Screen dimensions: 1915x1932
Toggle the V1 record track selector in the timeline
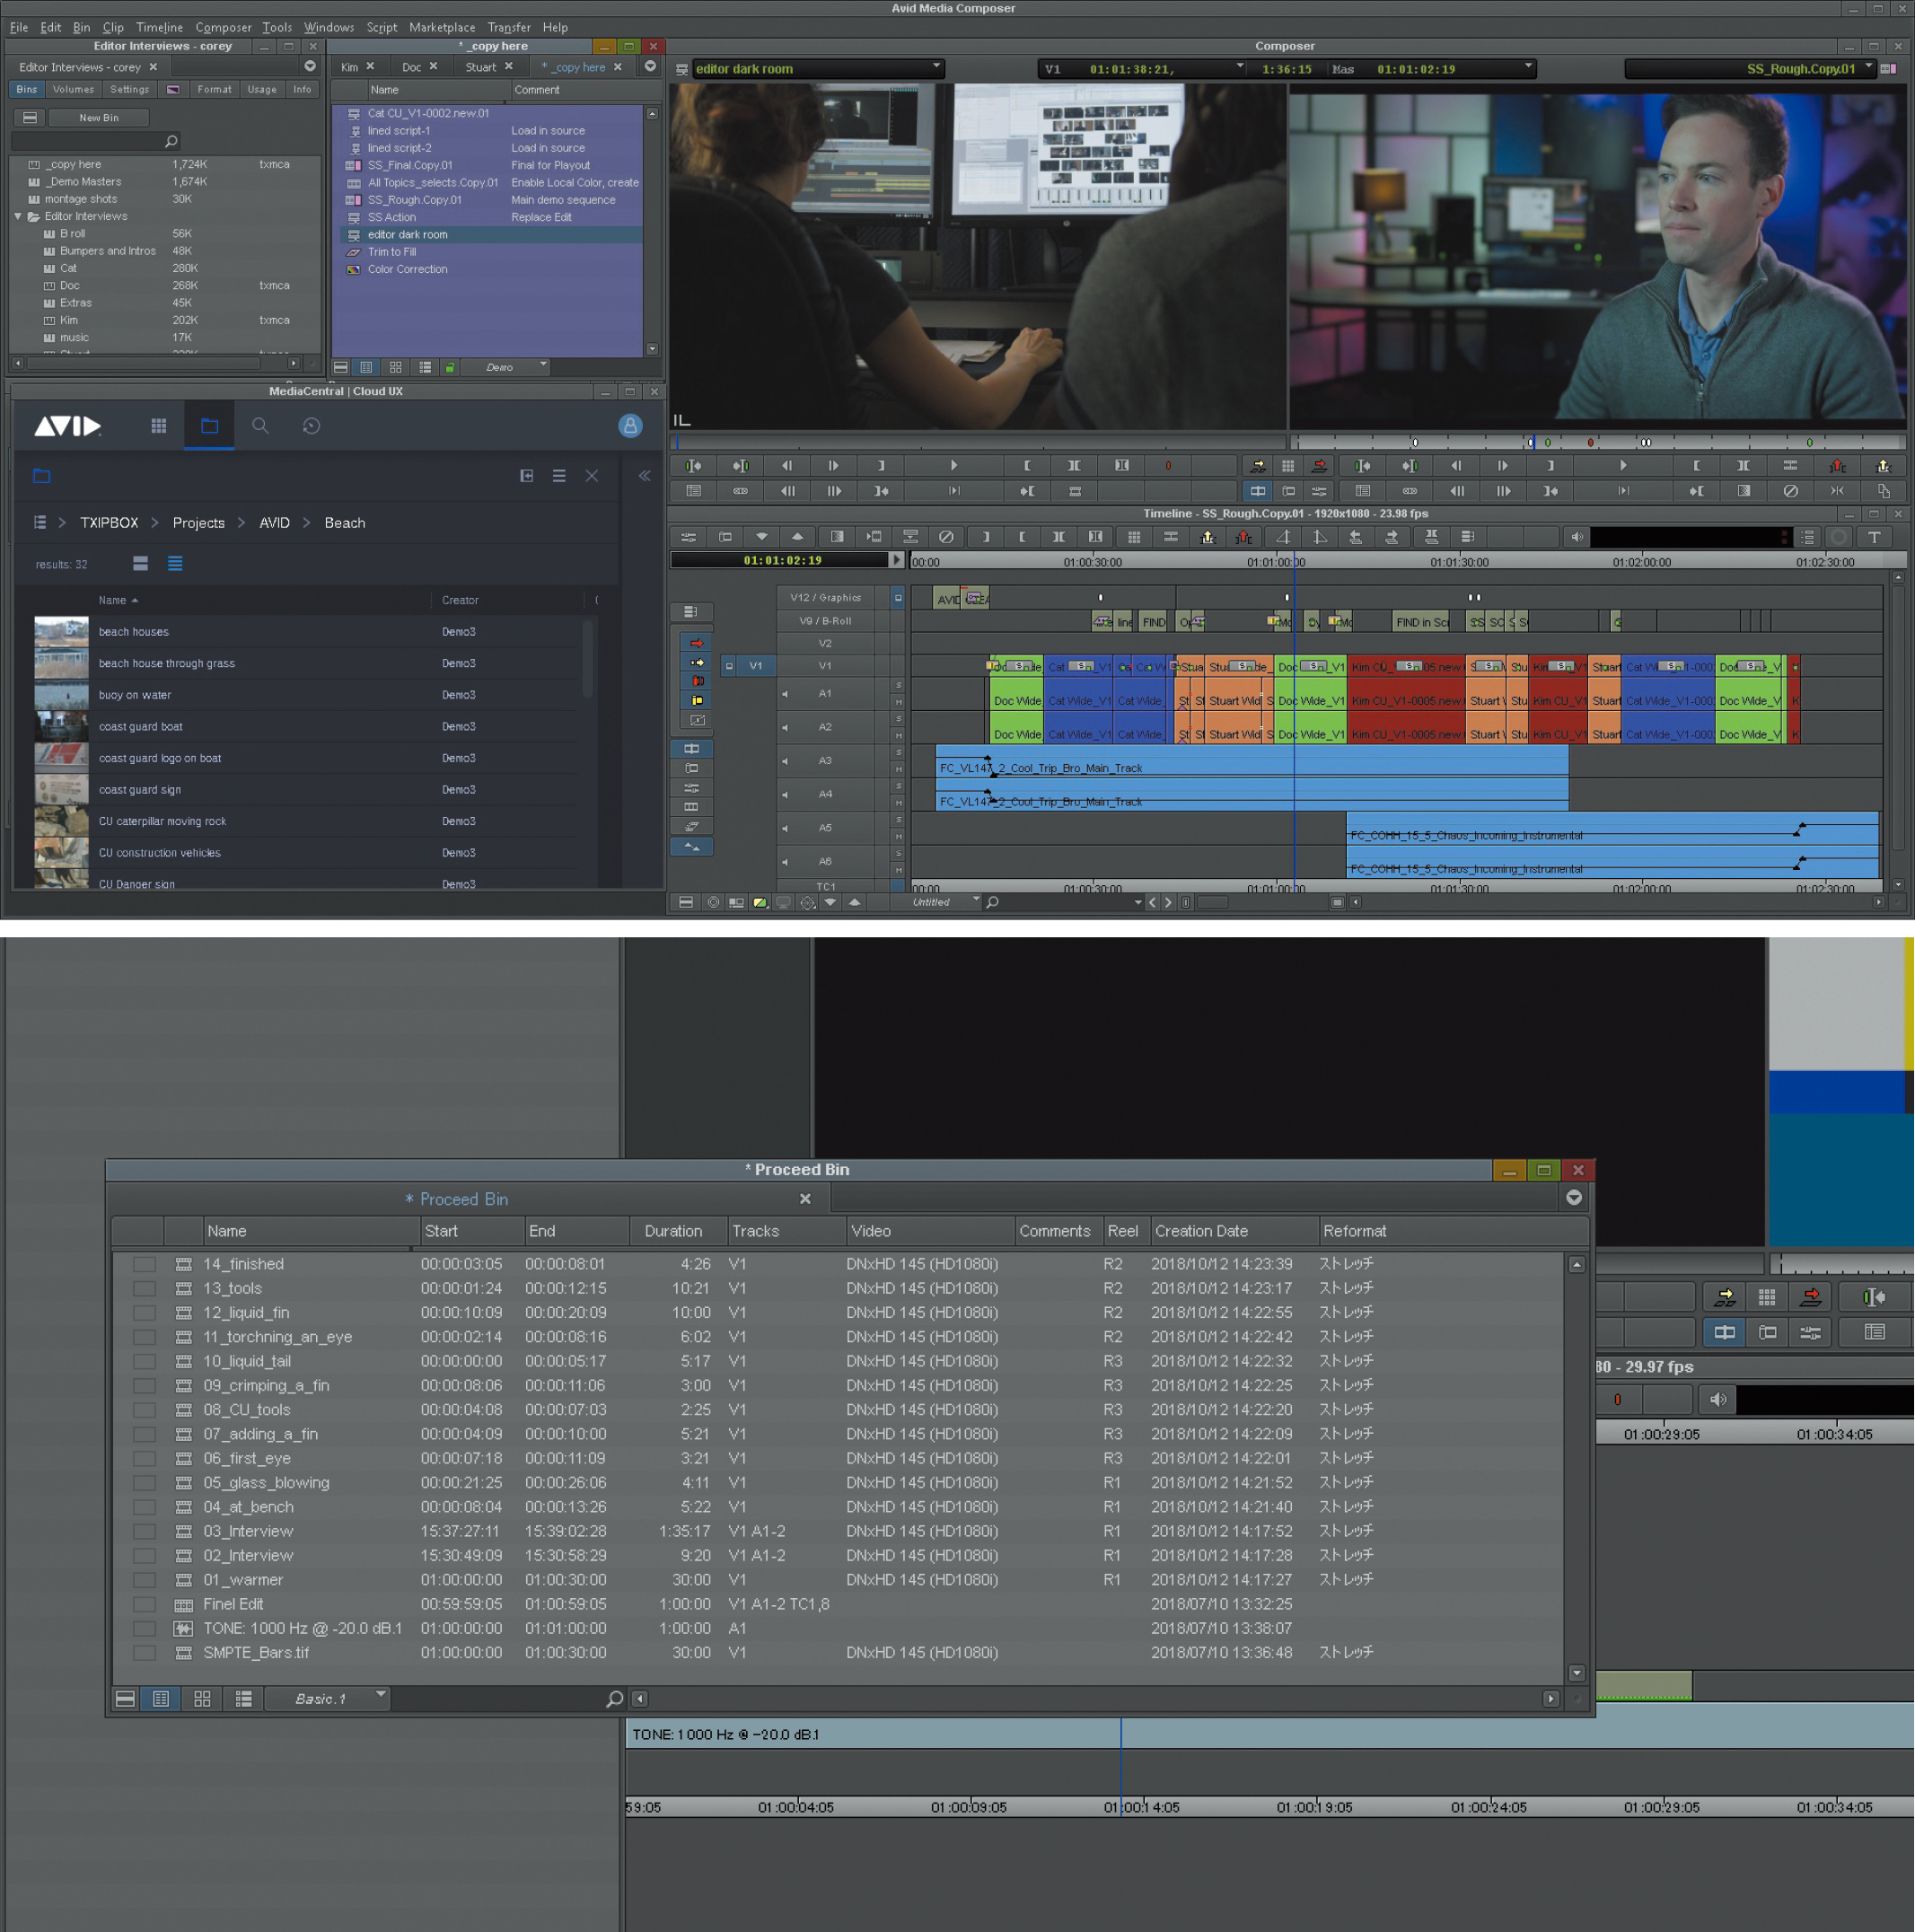pos(825,665)
